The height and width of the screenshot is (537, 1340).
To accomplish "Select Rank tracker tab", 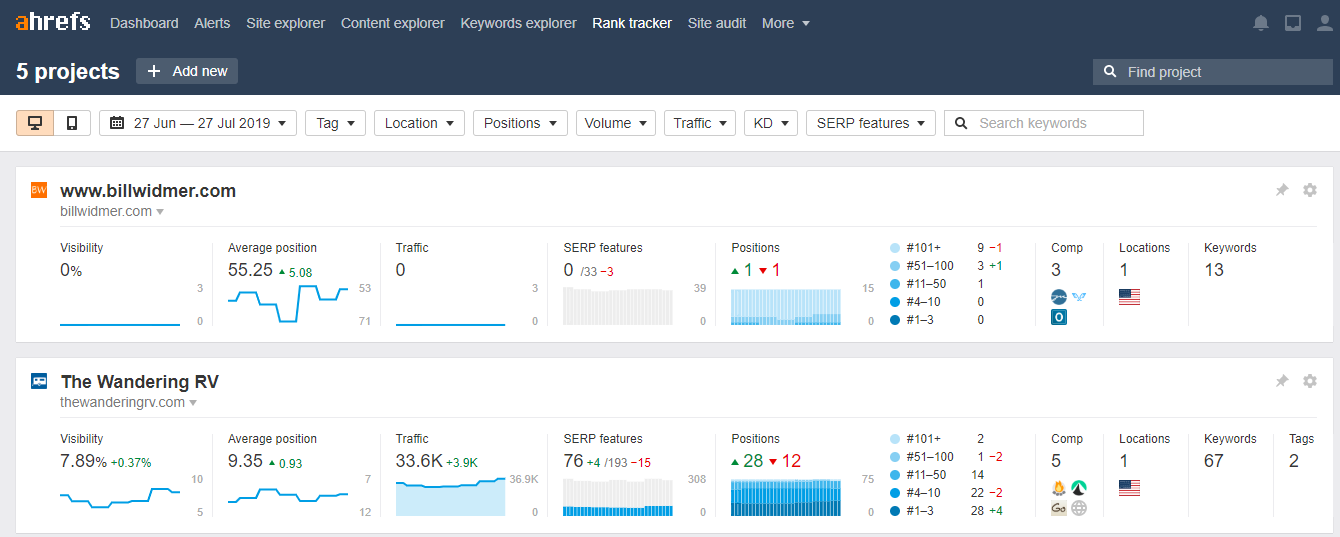I will click(x=632, y=23).
